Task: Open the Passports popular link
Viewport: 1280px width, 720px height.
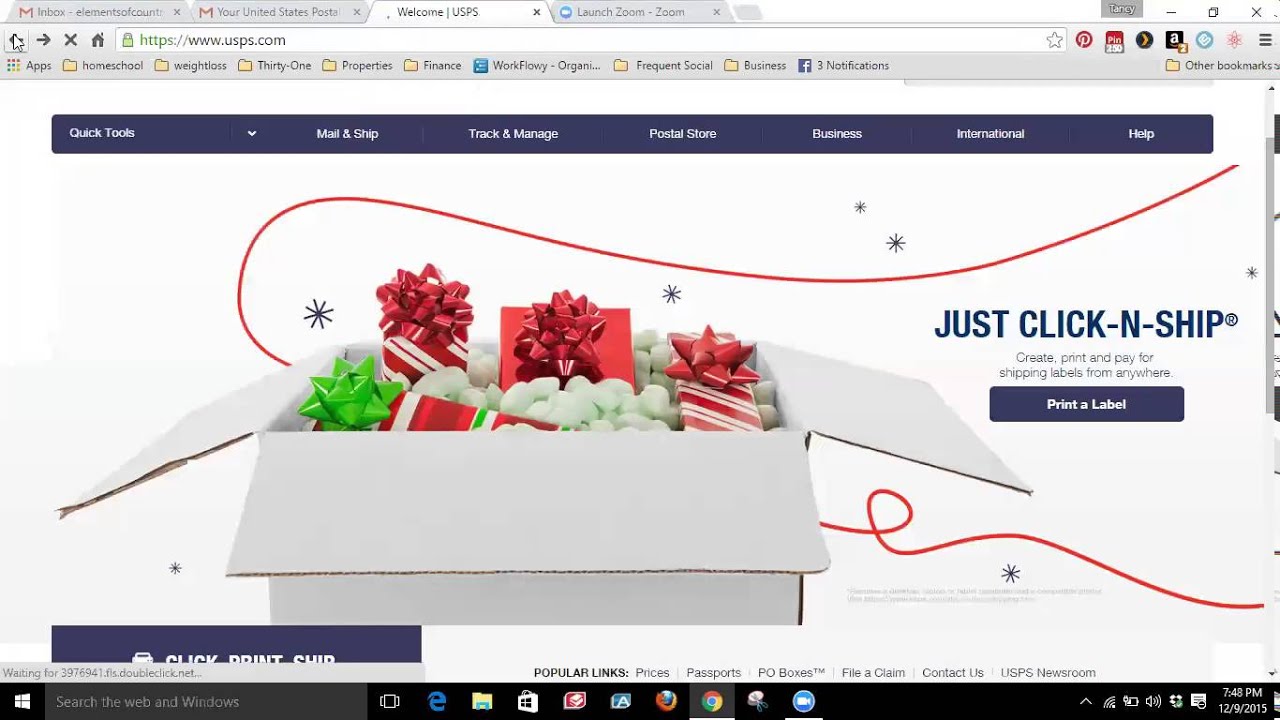Action: (714, 673)
